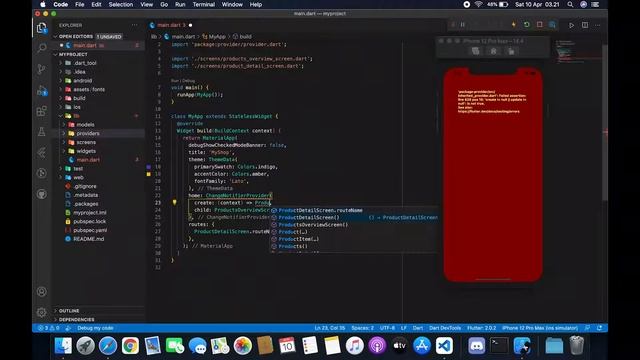
Task: Open Dart DevTools from debug toolbar
Action: pyautogui.click(x=552, y=25)
